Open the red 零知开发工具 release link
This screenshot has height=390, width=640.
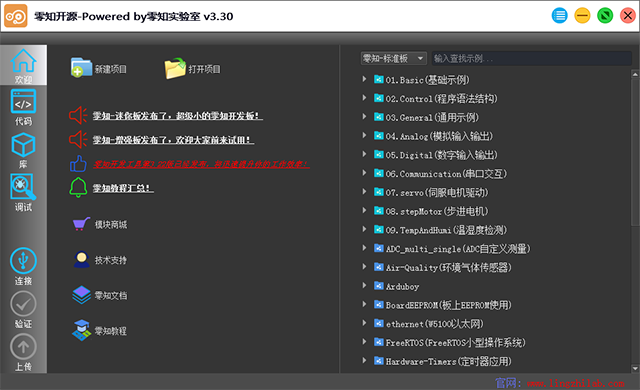click(x=201, y=164)
